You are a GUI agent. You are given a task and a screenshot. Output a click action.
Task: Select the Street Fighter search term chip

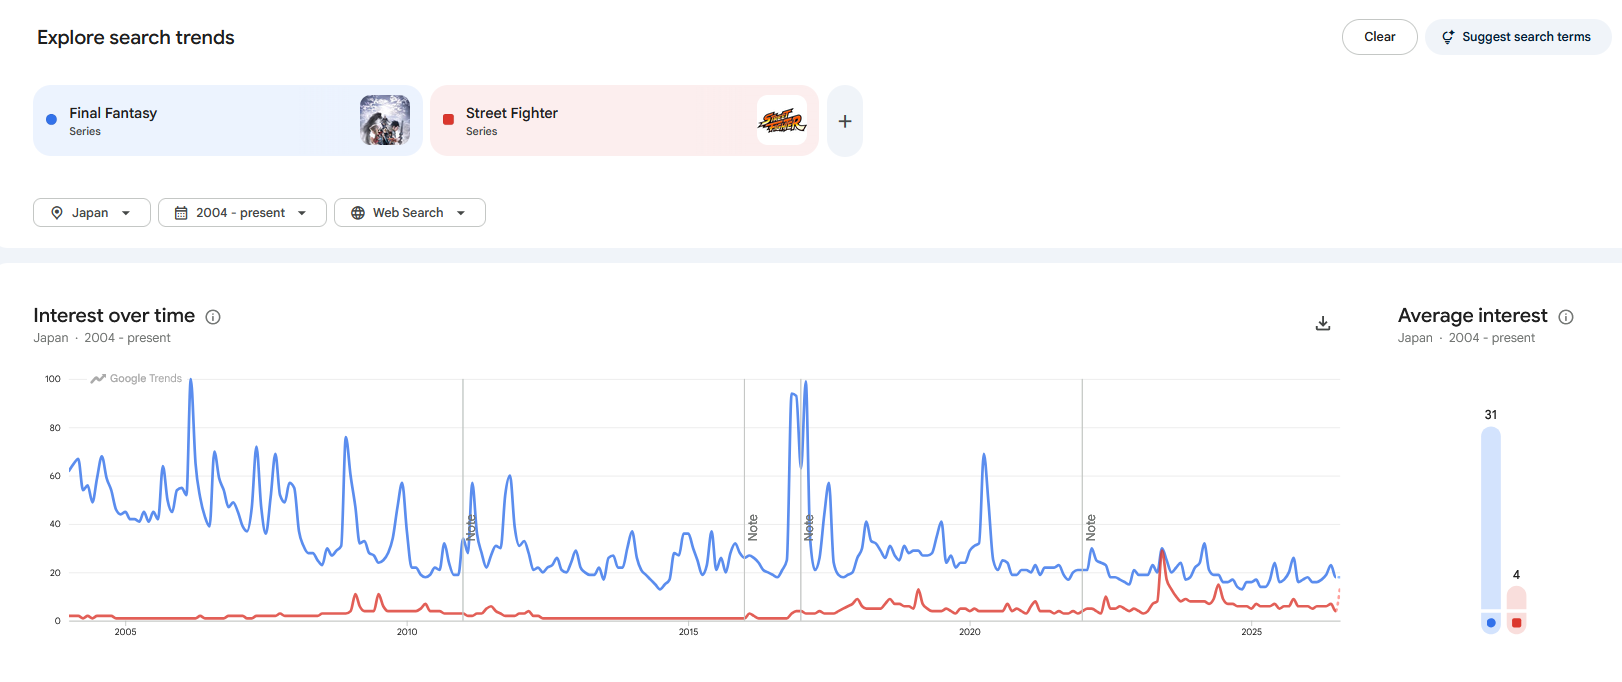(624, 121)
